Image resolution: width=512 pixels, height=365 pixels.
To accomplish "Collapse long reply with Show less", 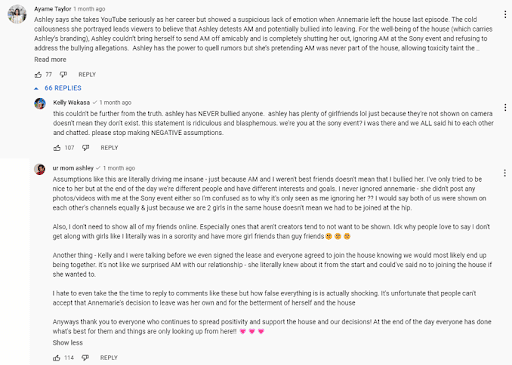I will point(67,343).
